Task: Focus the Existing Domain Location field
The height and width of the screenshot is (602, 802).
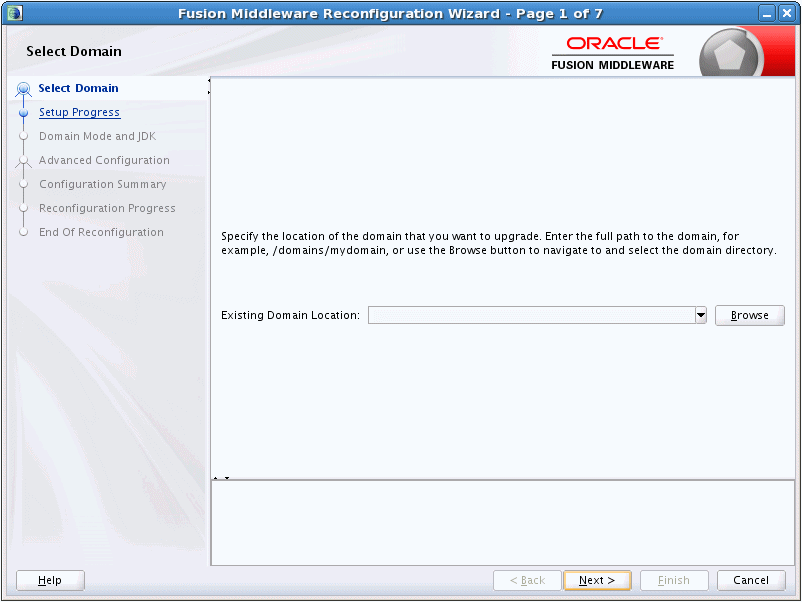Action: [x=531, y=315]
